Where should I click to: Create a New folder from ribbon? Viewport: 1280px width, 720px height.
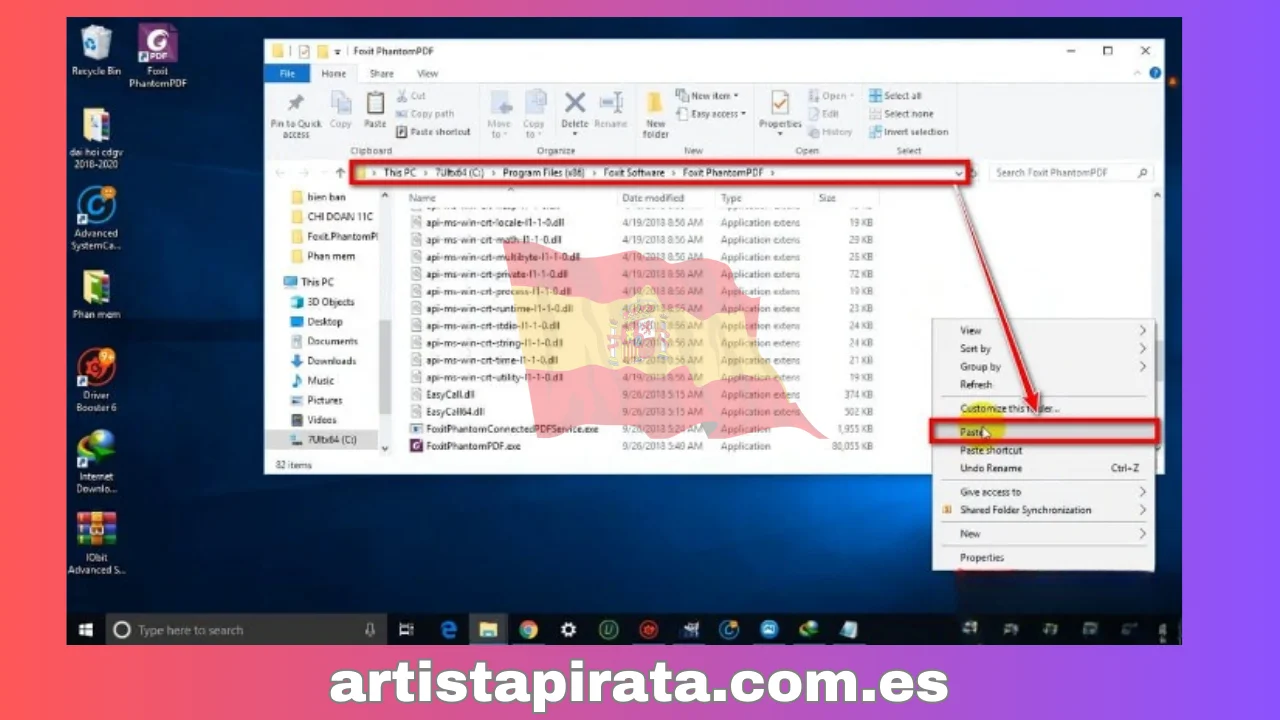tap(655, 115)
